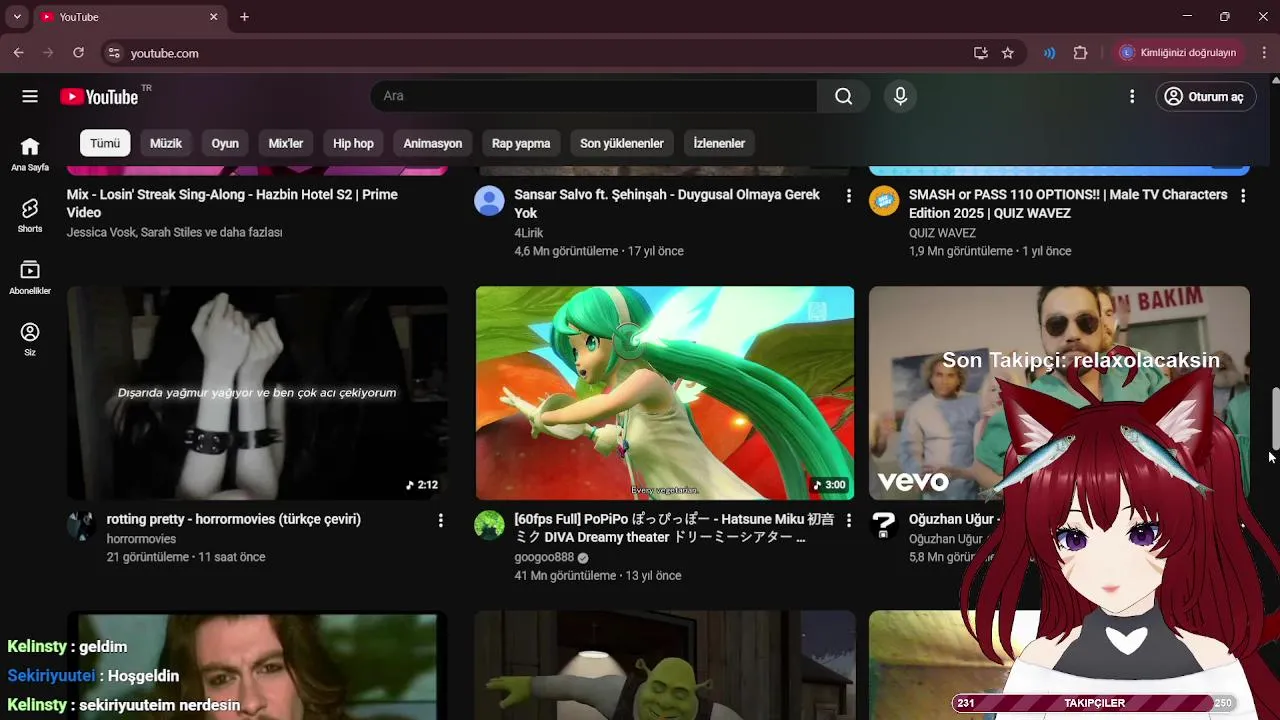Open the YouTube hamburger guide menu
Image resolution: width=1280 pixels, height=720 pixels.
point(30,96)
